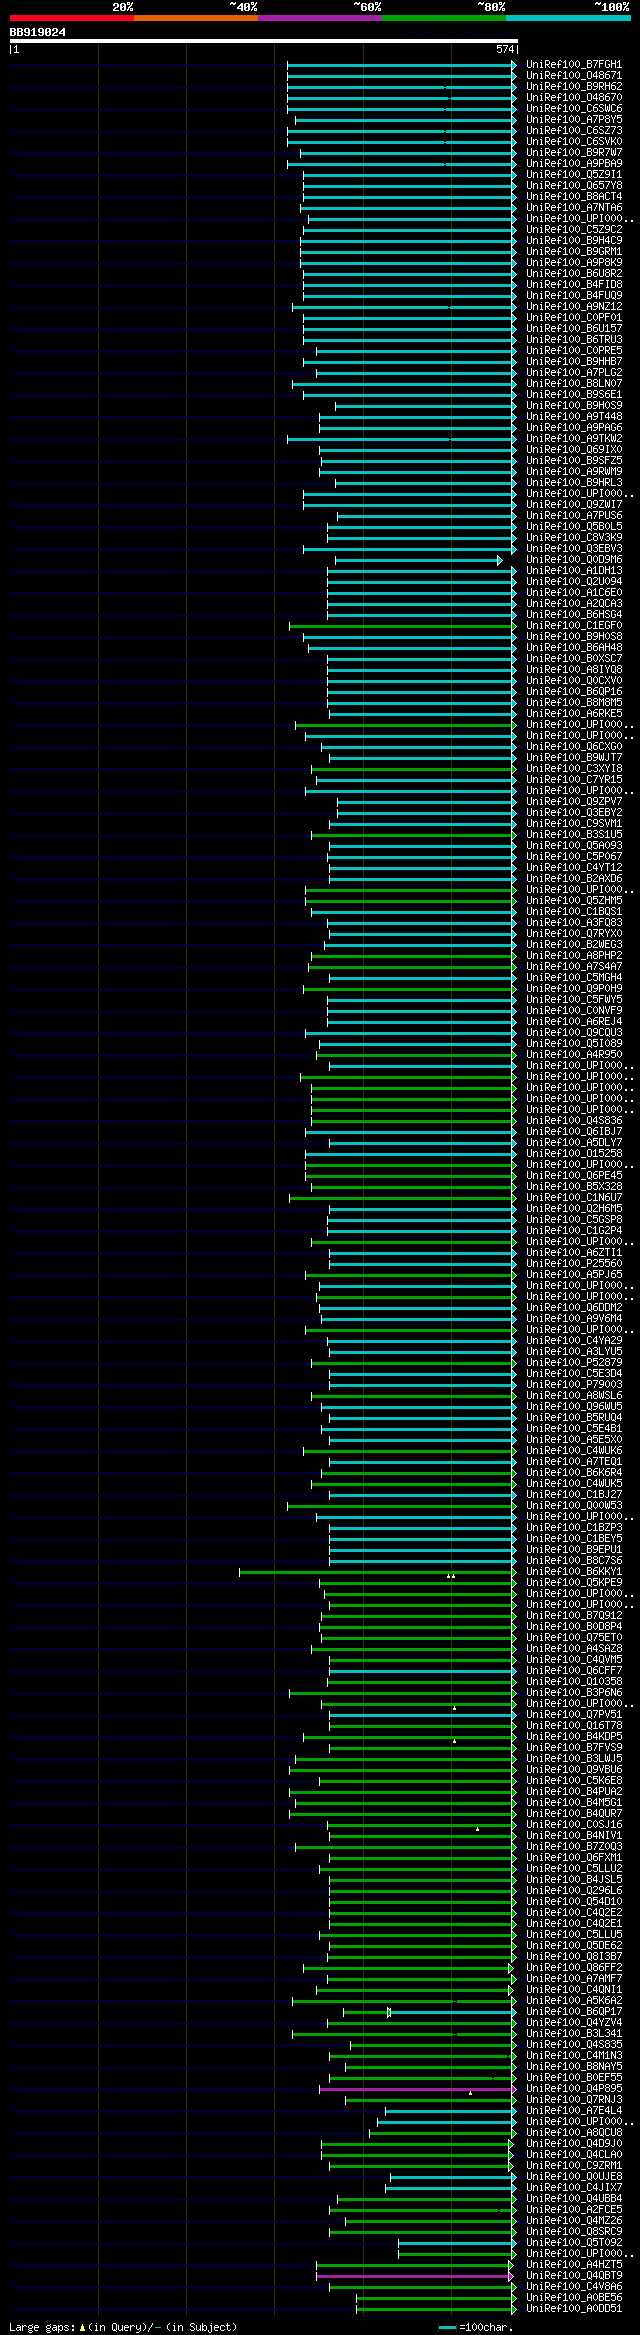Screen dimensions: 640x2335
Task: Open hit UniRef100_B4FUQ9
Action: tap(574, 296)
